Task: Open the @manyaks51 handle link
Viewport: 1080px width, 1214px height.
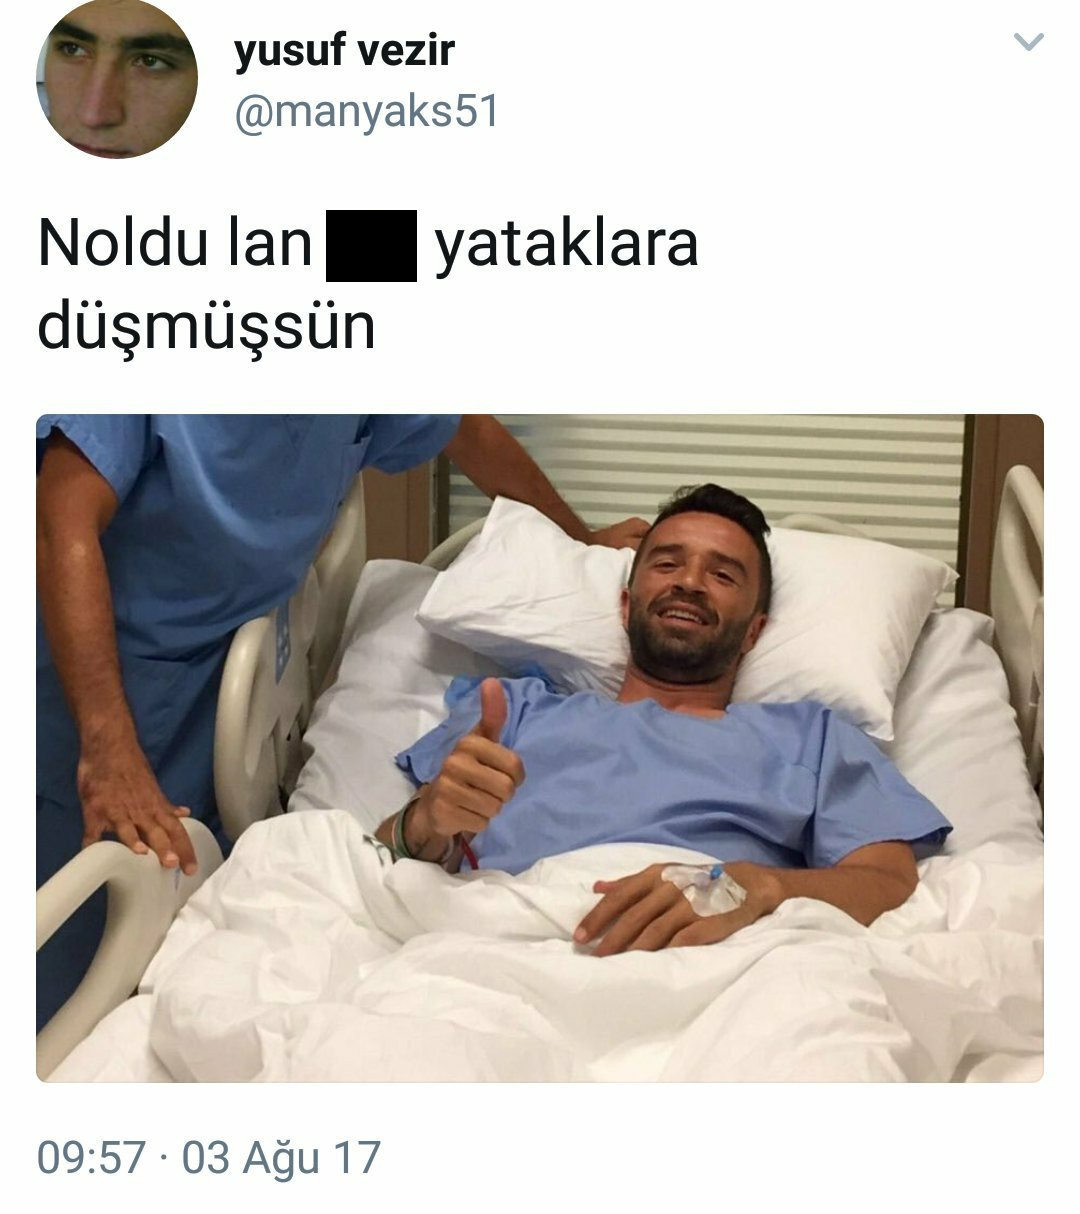Action: tap(366, 113)
